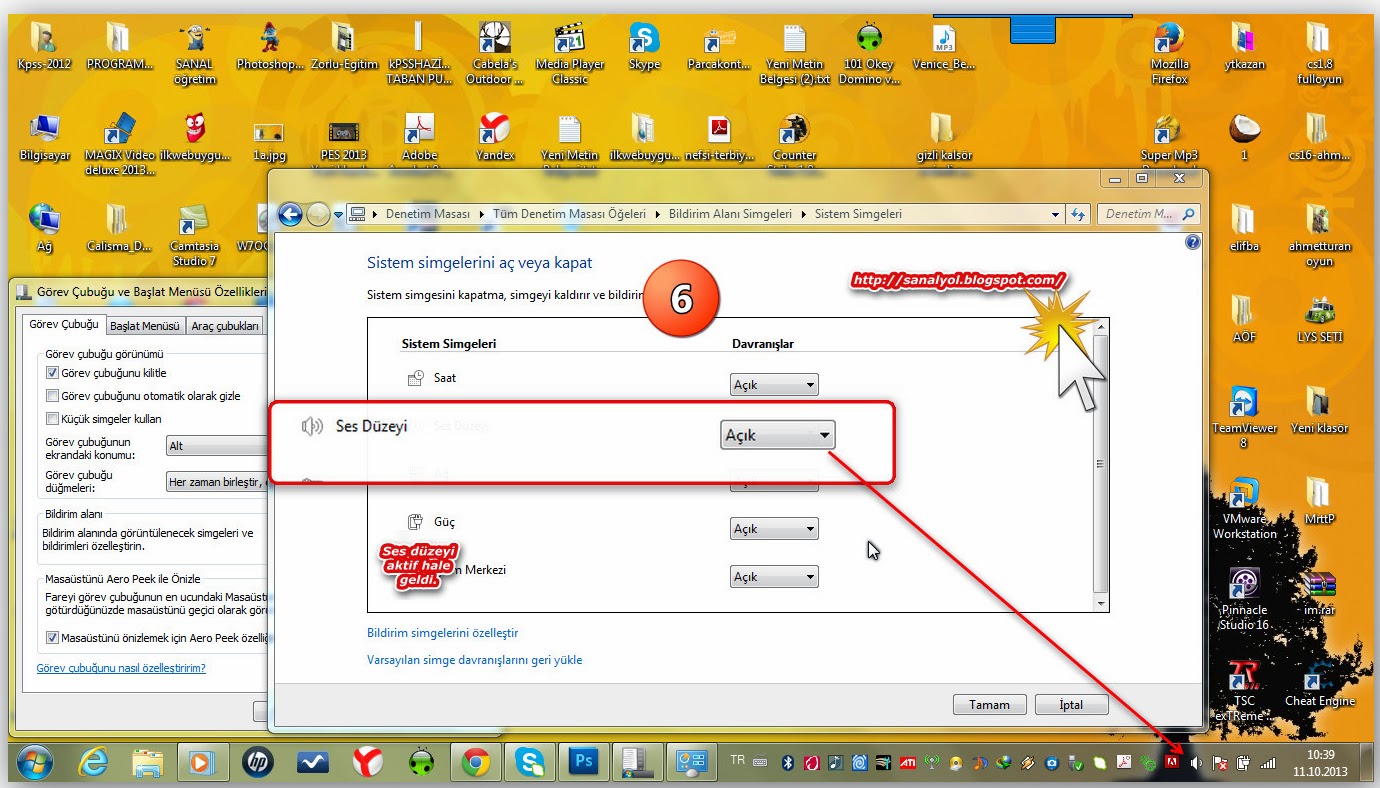
Task: Open the 'Her zaman birleştir' taskbar buttons dropdown
Action: [216, 482]
